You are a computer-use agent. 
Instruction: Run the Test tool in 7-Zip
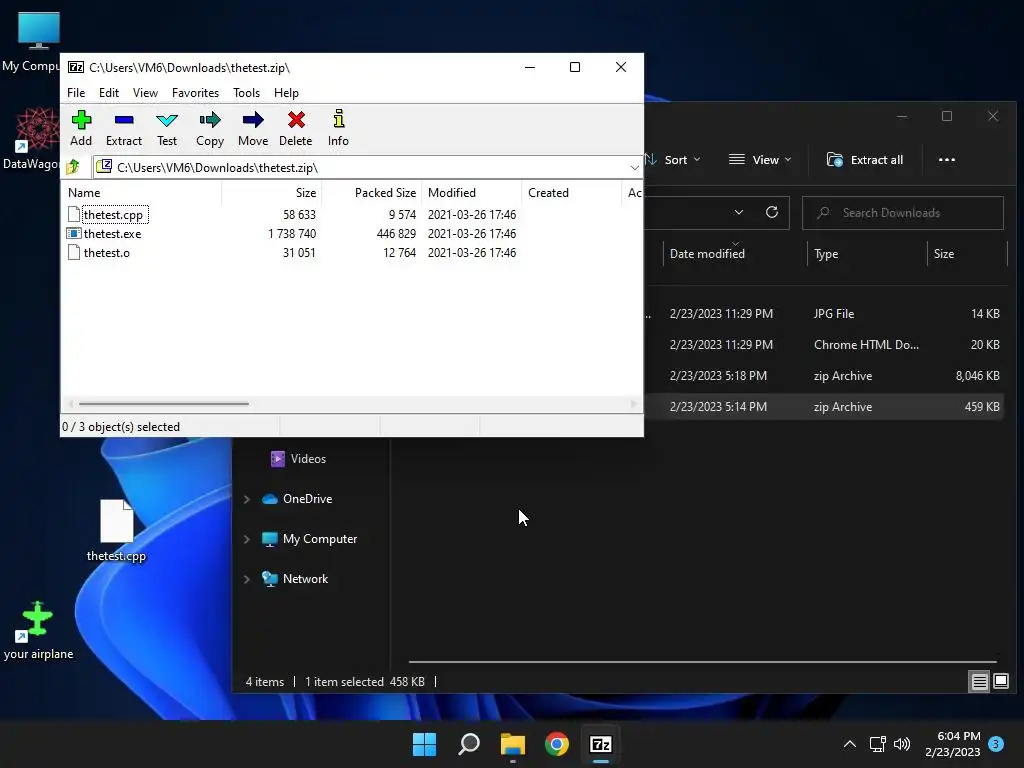[x=167, y=128]
